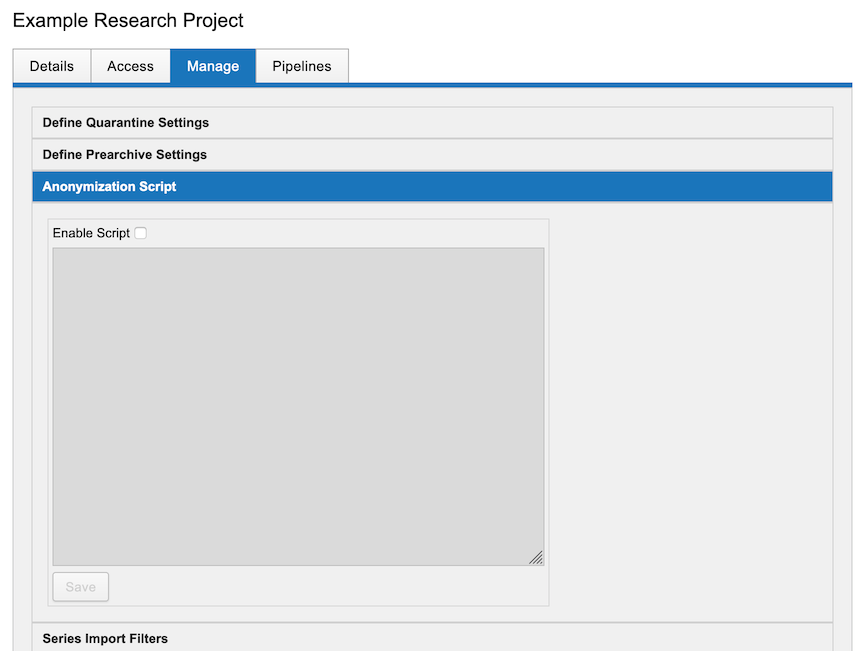Image resolution: width=864 pixels, height=651 pixels.
Task: Click the text area resize handle
Action: [x=536, y=558]
